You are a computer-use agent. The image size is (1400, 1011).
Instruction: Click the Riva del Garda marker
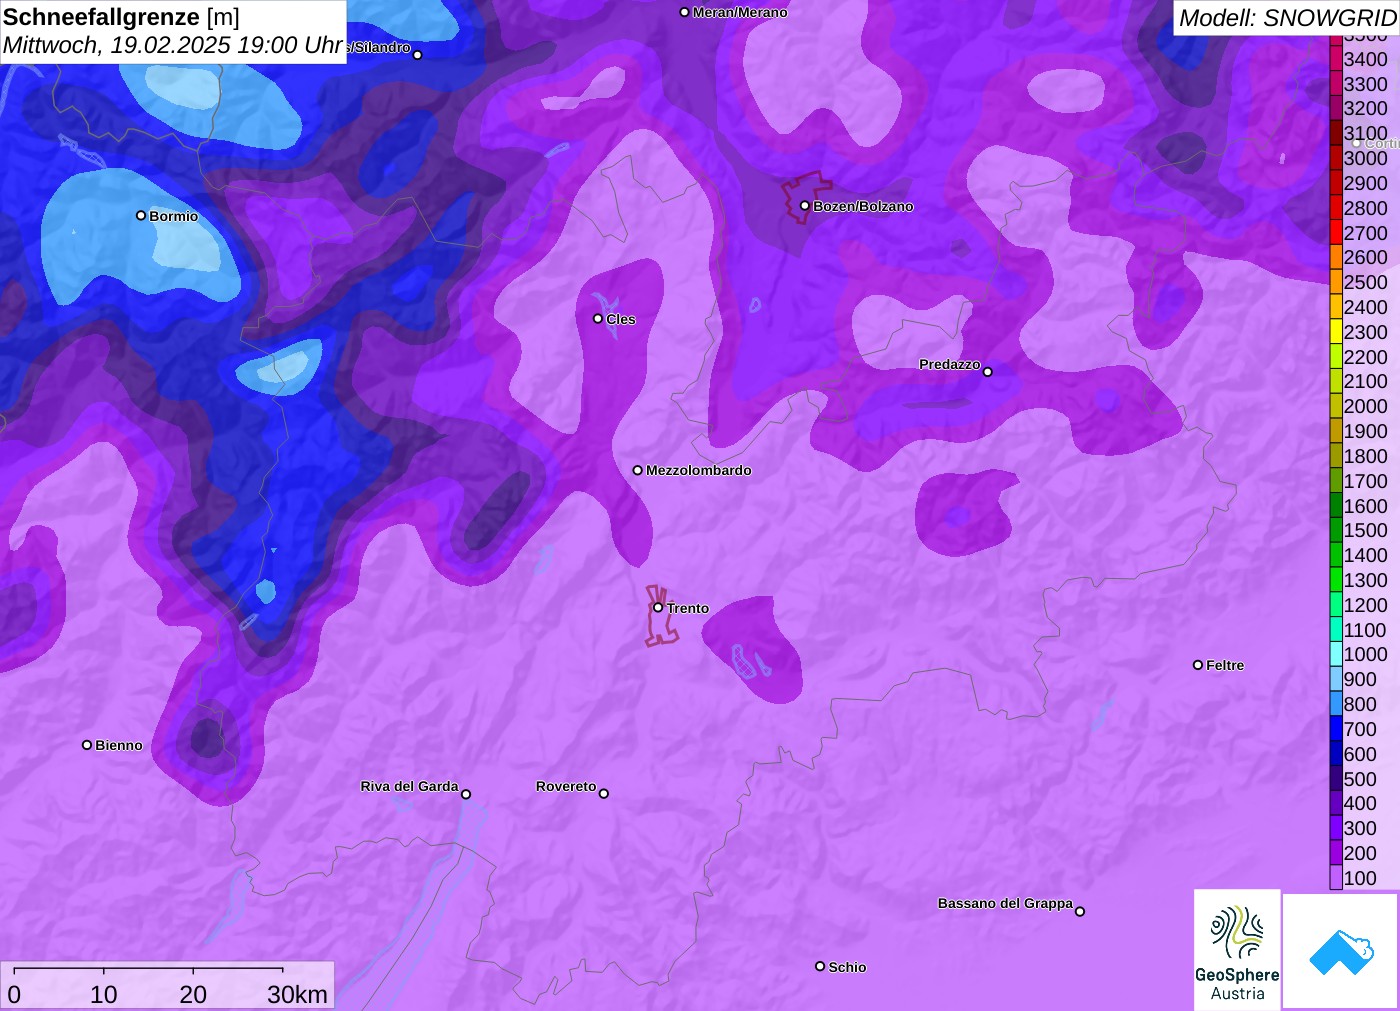point(466,794)
